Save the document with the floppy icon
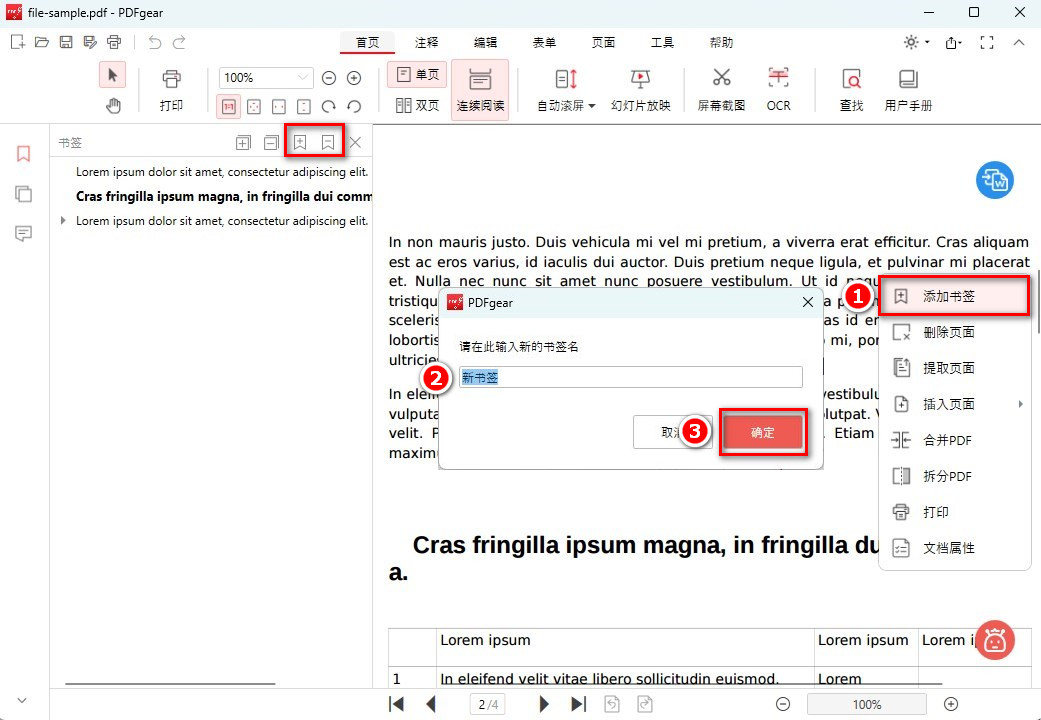The image size is (1041, 720). [x=66, y=43]
